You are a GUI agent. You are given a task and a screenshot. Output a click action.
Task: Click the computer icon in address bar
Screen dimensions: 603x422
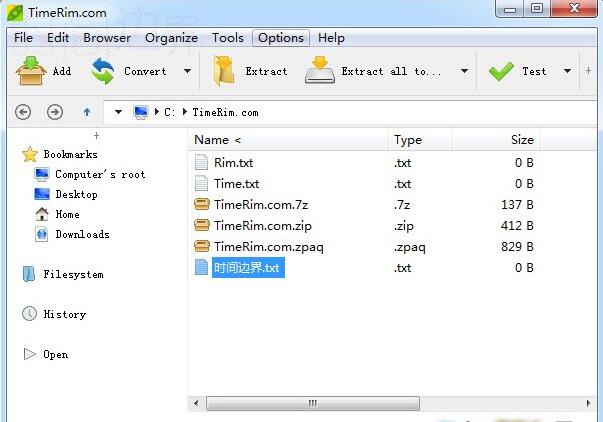(141, 112)
